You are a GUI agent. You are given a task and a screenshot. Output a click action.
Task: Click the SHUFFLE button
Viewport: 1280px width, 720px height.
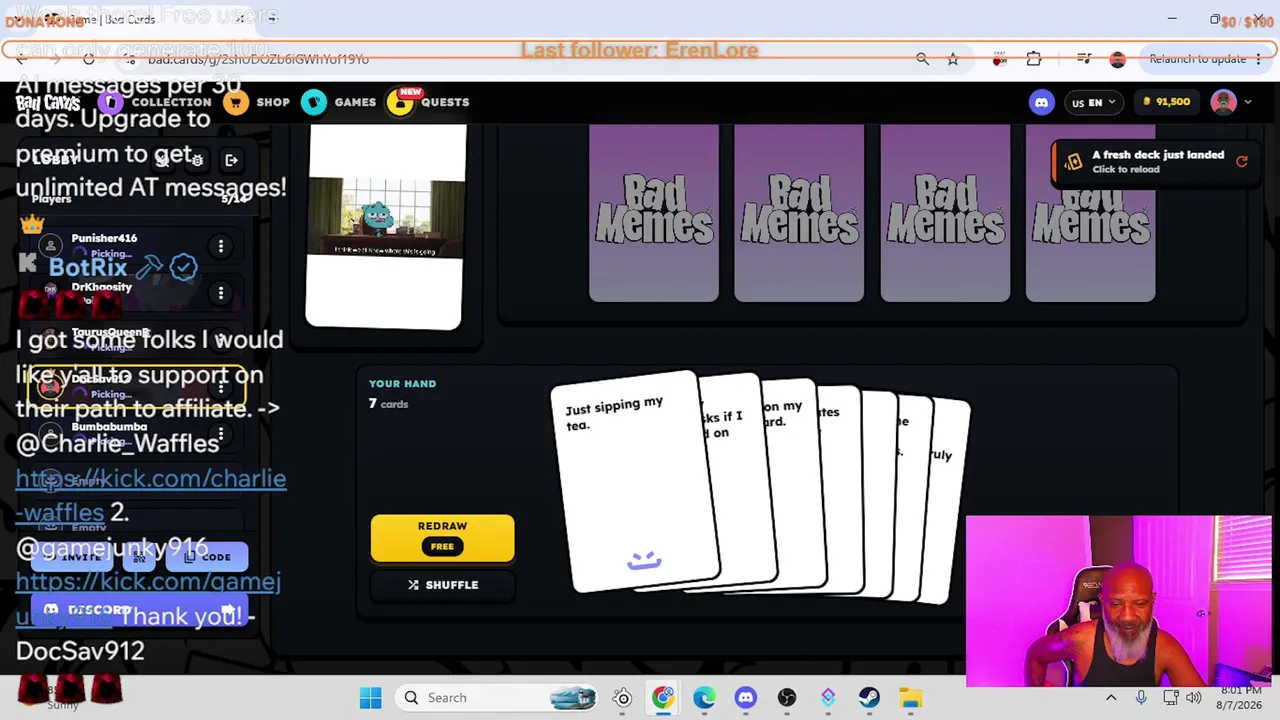[x=442, y=585]
